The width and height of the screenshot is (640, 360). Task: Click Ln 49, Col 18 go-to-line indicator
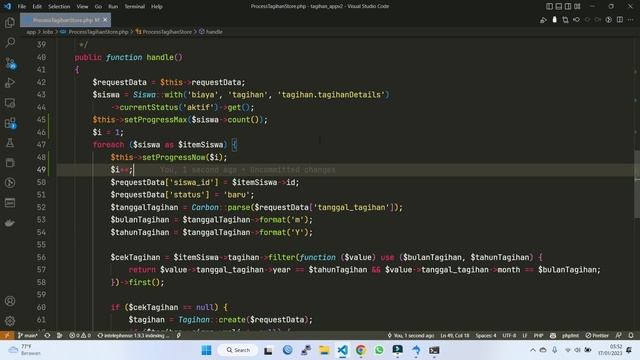click(x=455, y=335)
